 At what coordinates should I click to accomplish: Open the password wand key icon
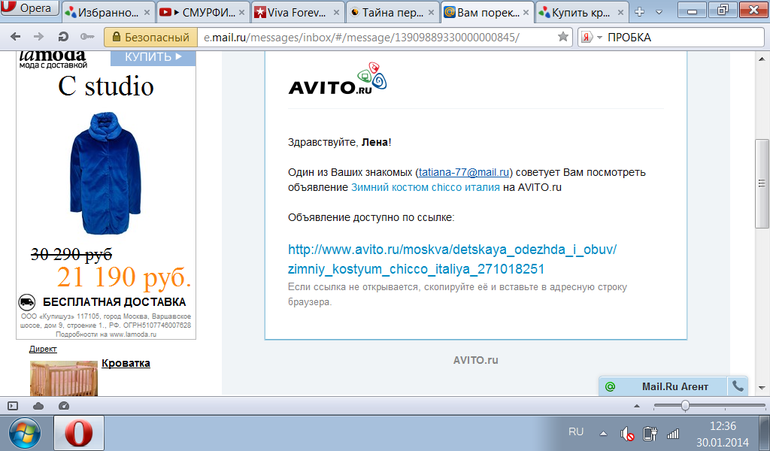click(87, 37)
